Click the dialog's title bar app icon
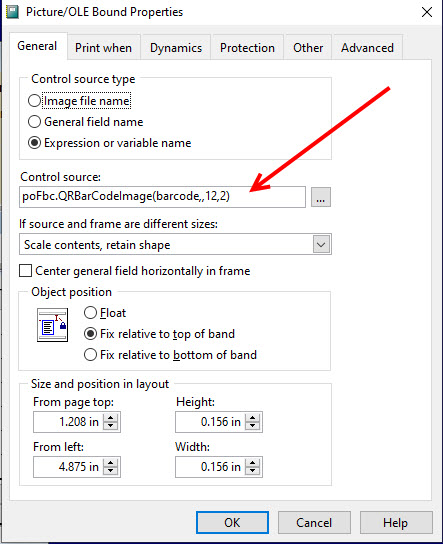 point(12,12)
